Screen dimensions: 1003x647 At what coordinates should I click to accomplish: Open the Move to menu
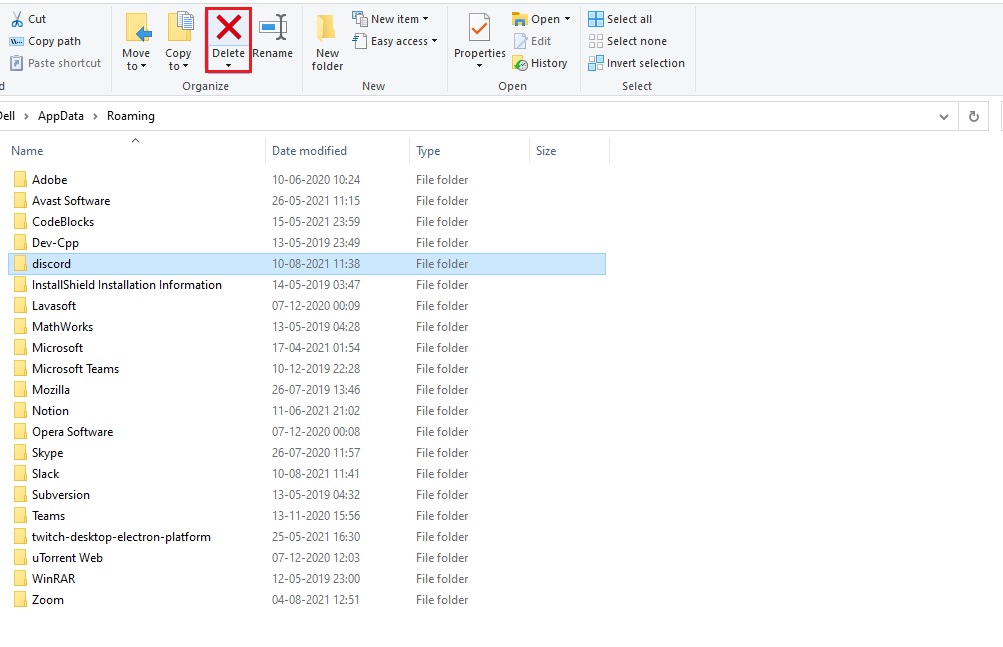(136, 42)
